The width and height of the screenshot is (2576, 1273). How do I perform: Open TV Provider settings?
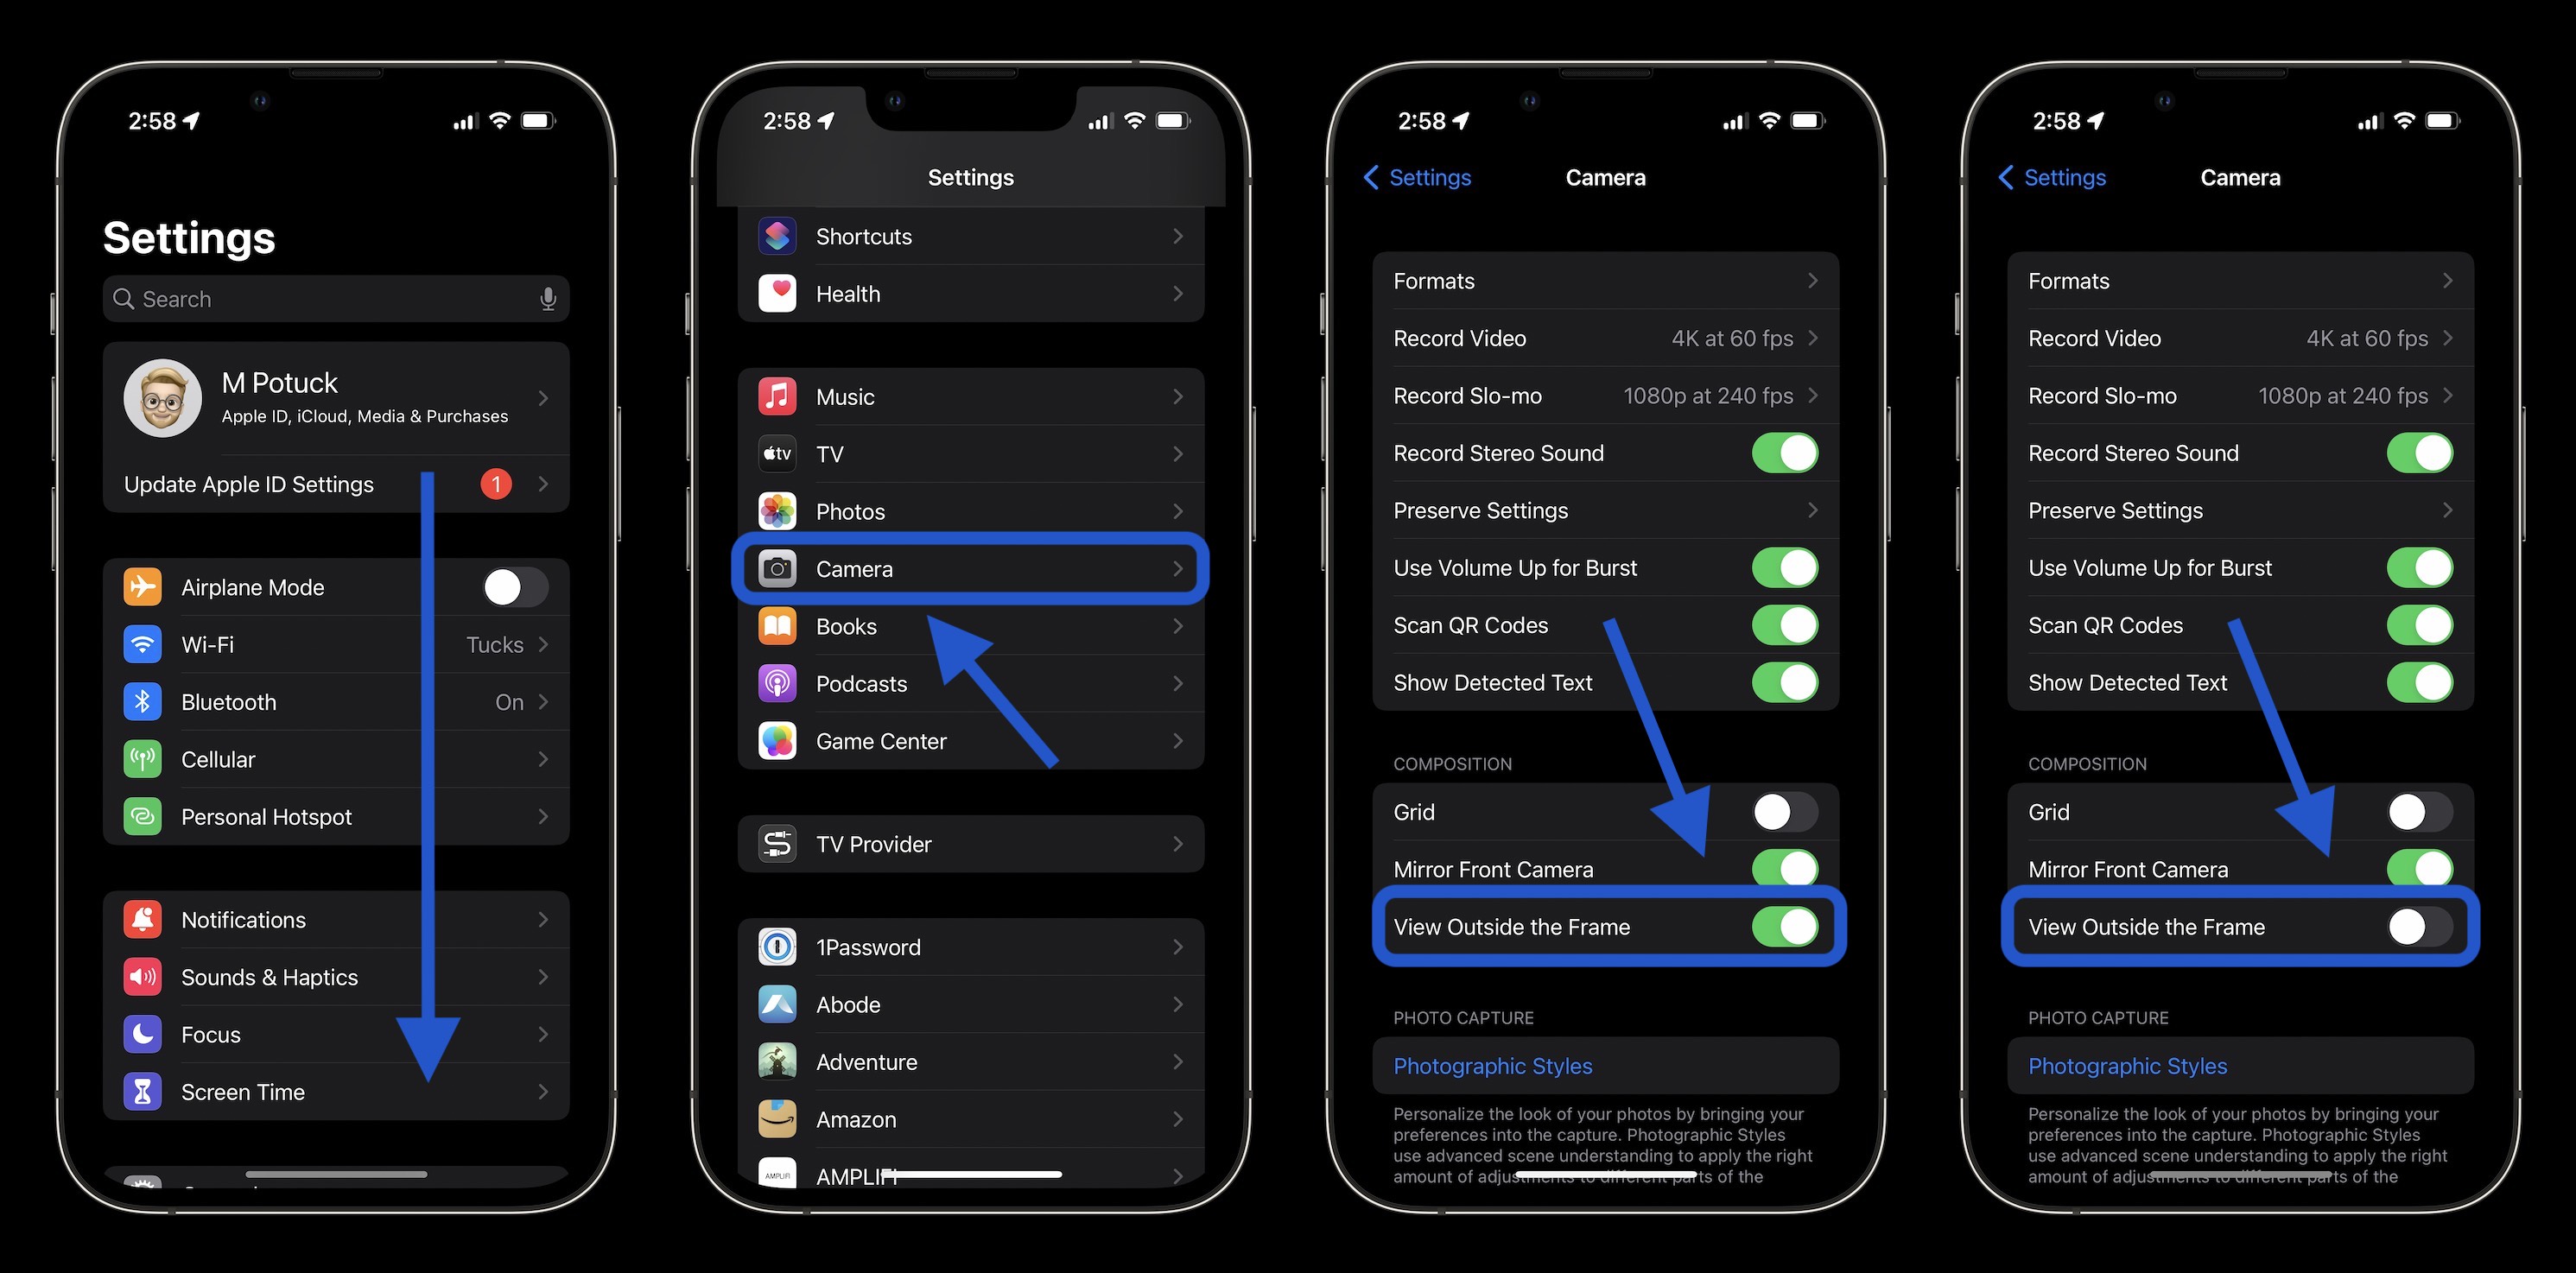click(x=969, y=843)
